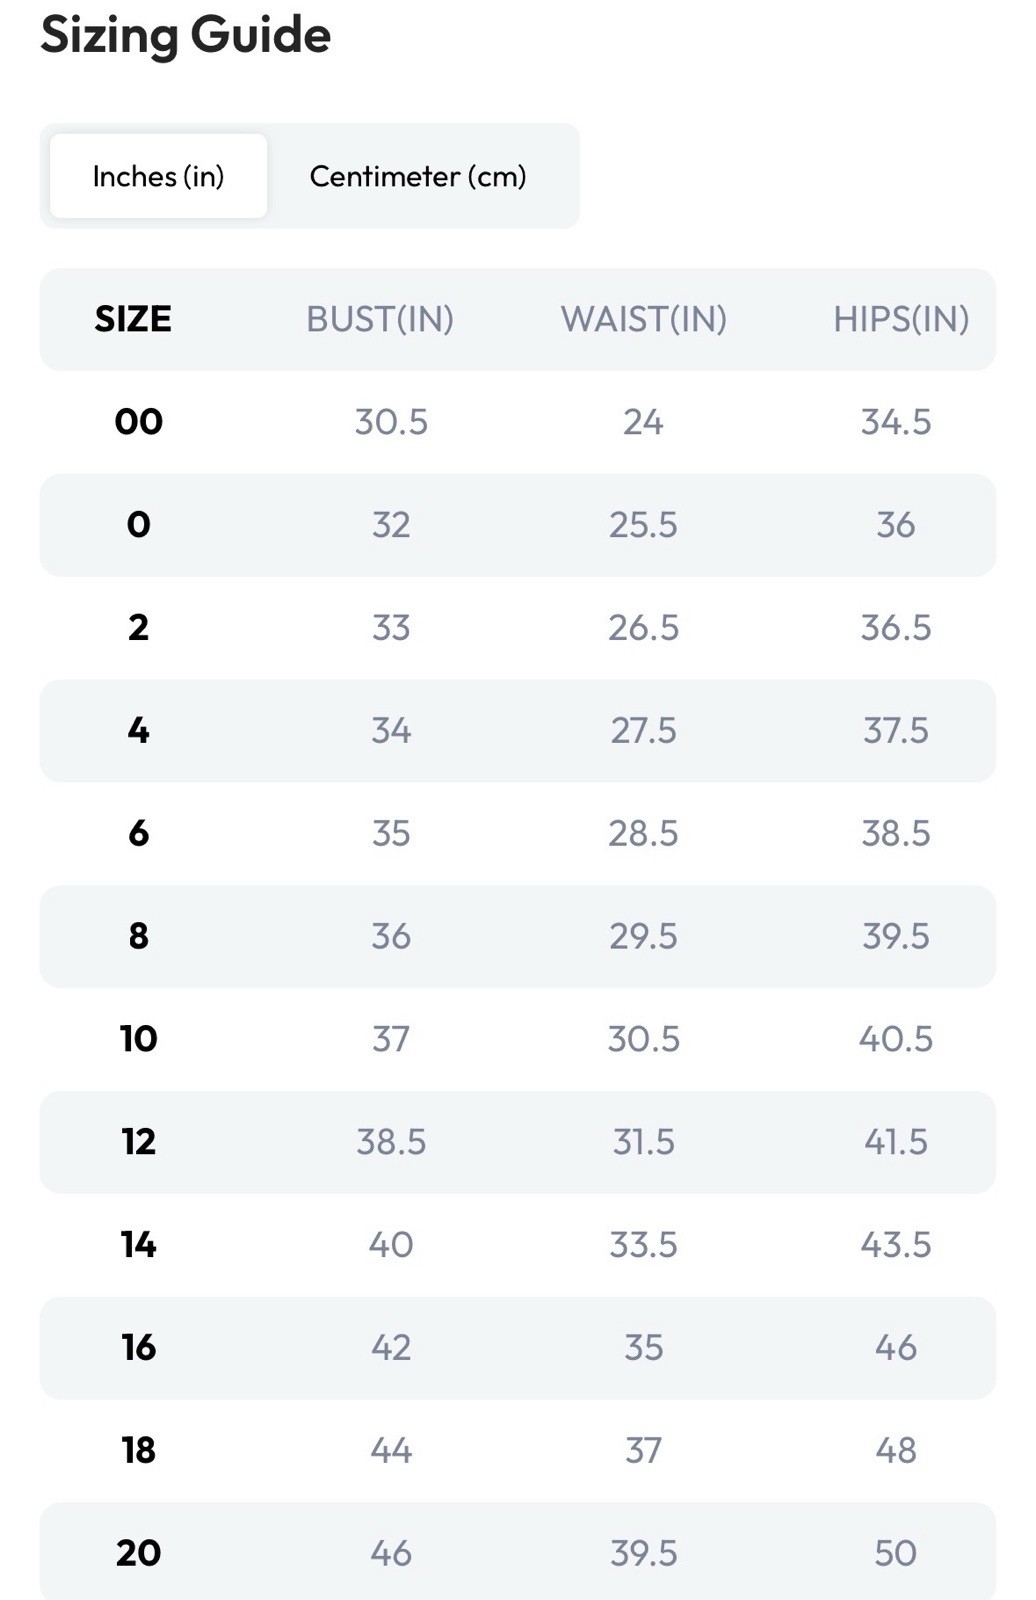Switch to Centimeter (cm) measurements
Image resolution: width=1036 pixels, height=1600 pixels.
click(x=418, y=176)
